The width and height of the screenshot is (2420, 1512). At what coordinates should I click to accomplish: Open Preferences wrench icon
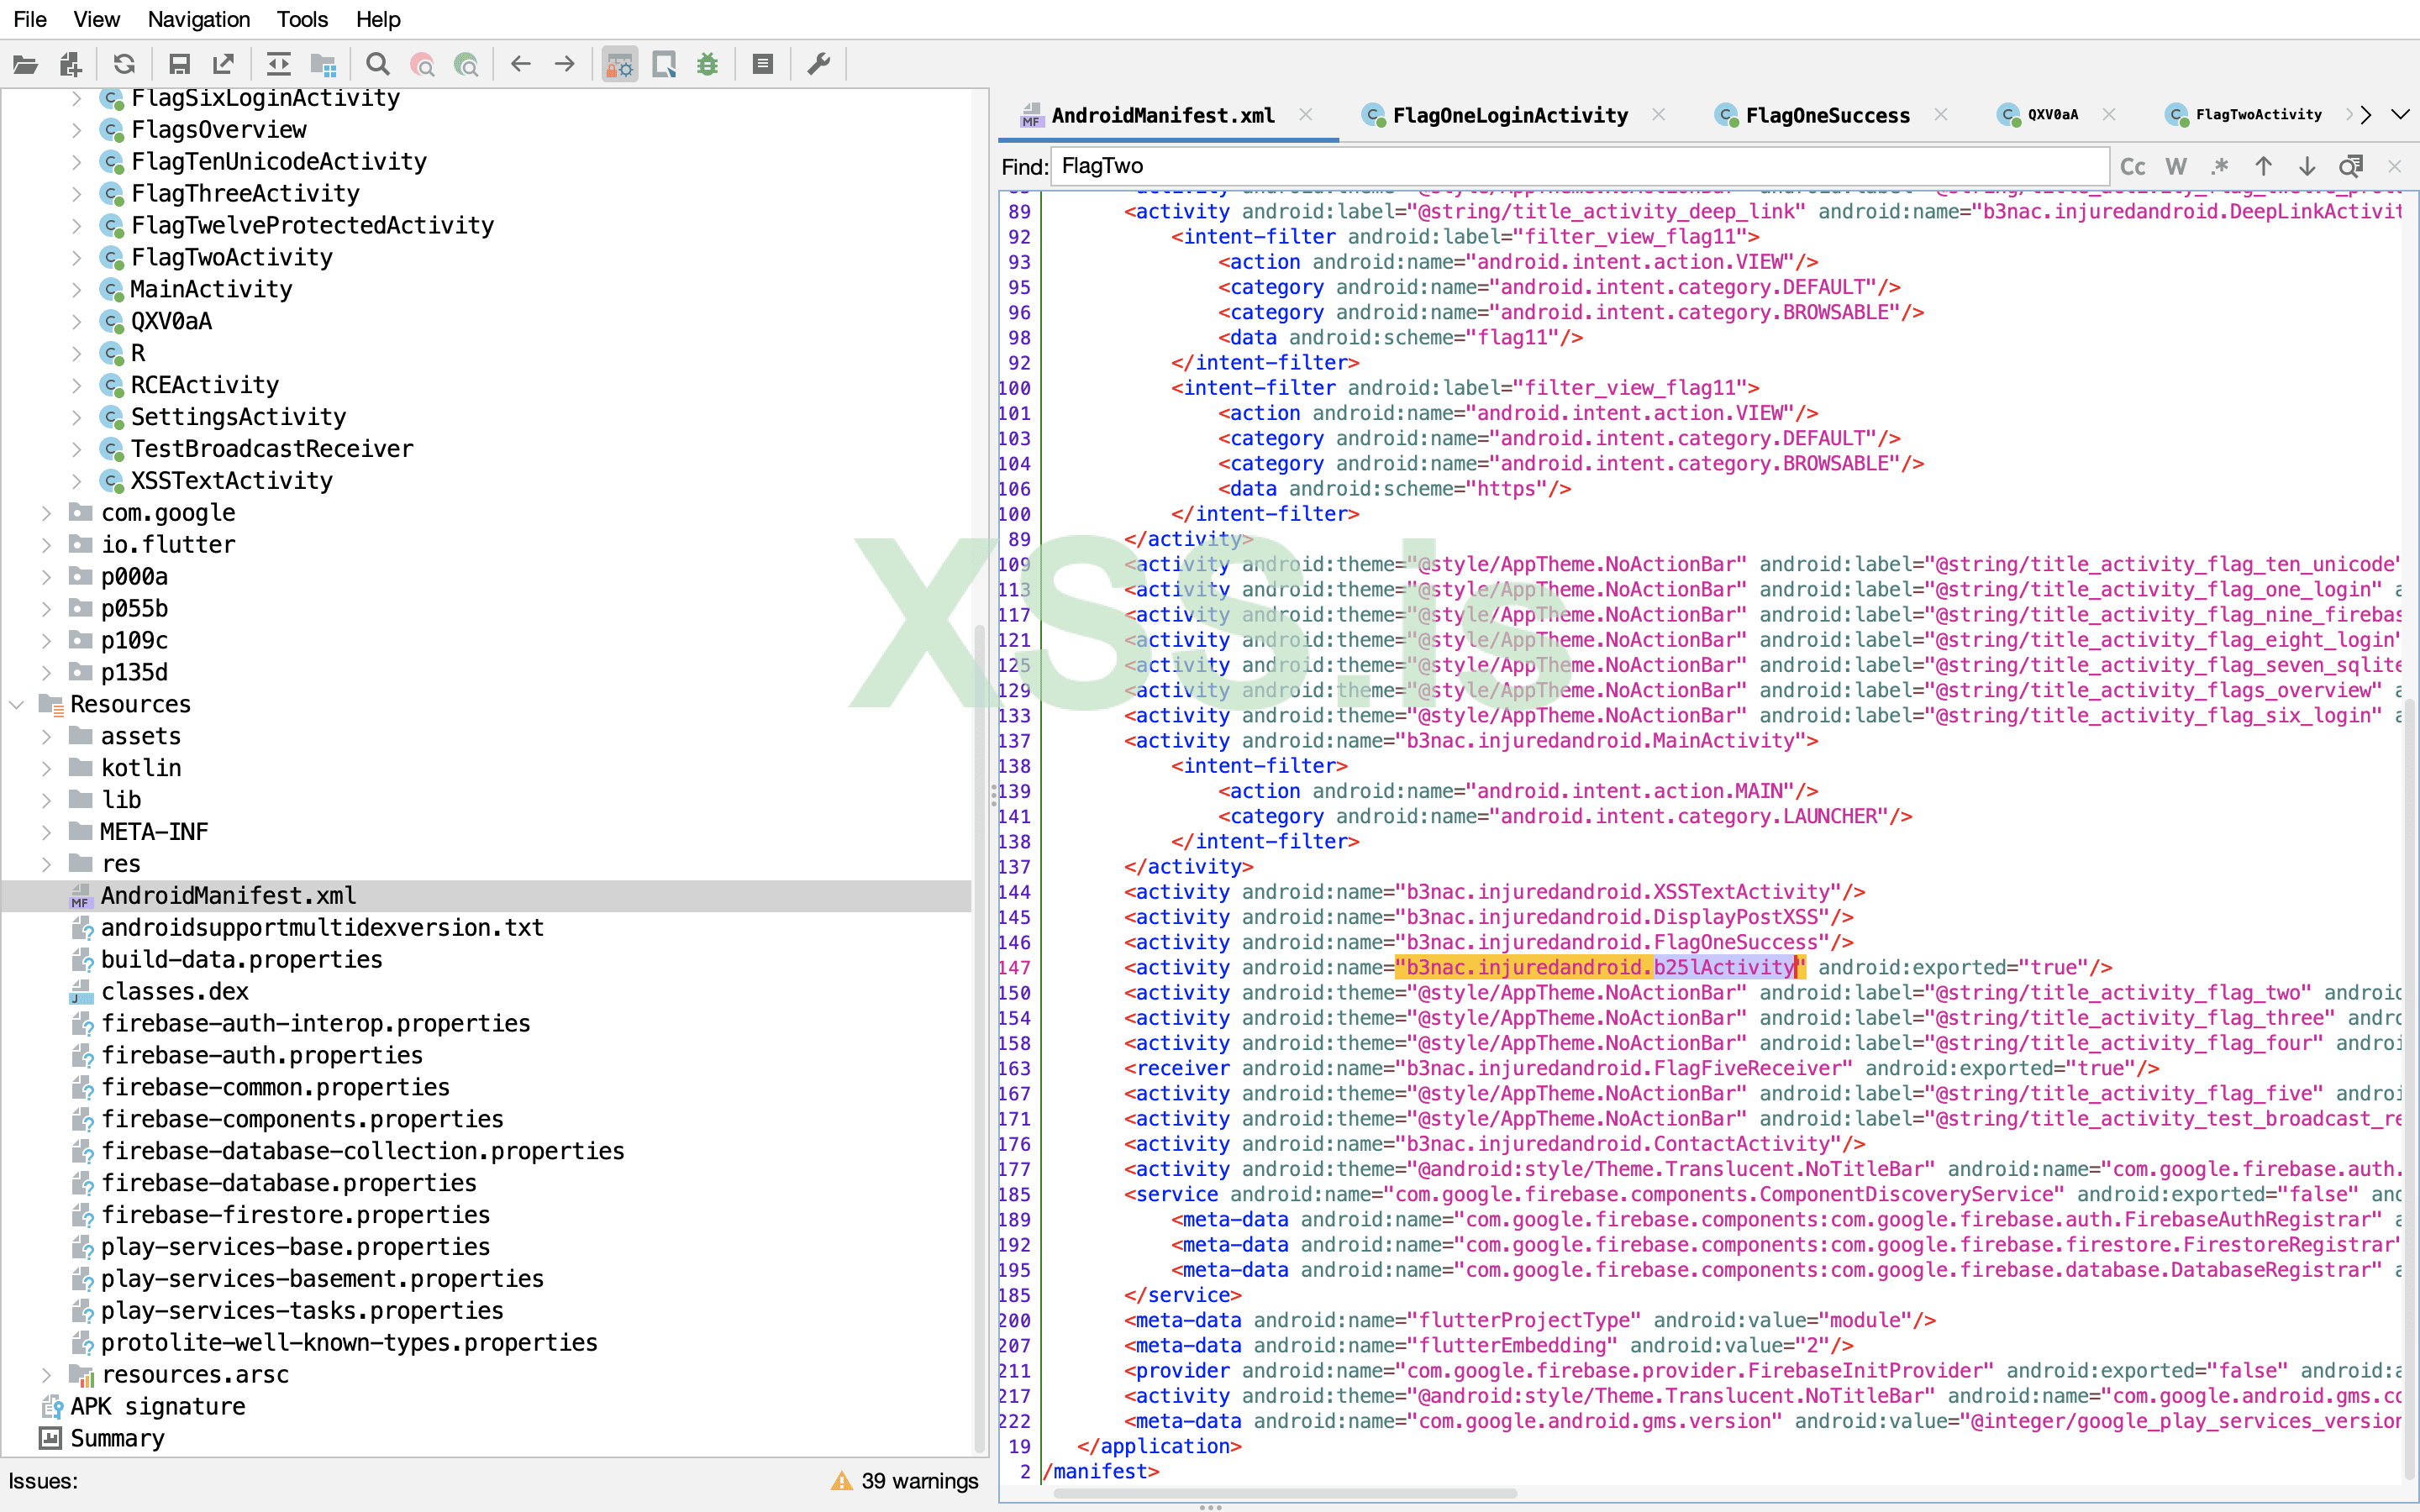pos(819,65)
